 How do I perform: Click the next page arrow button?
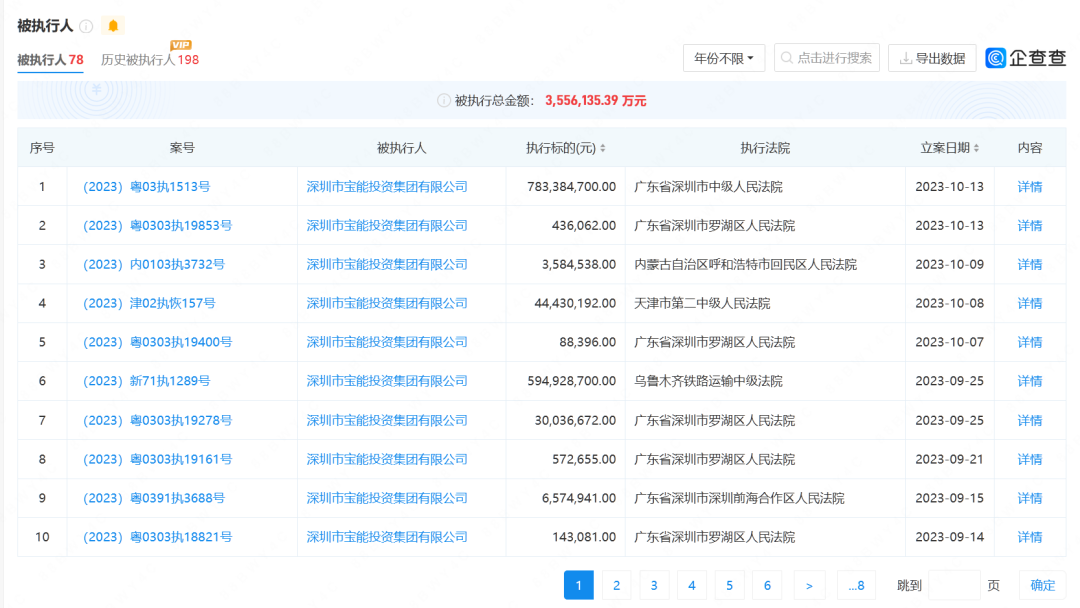(x=809, y=585)
